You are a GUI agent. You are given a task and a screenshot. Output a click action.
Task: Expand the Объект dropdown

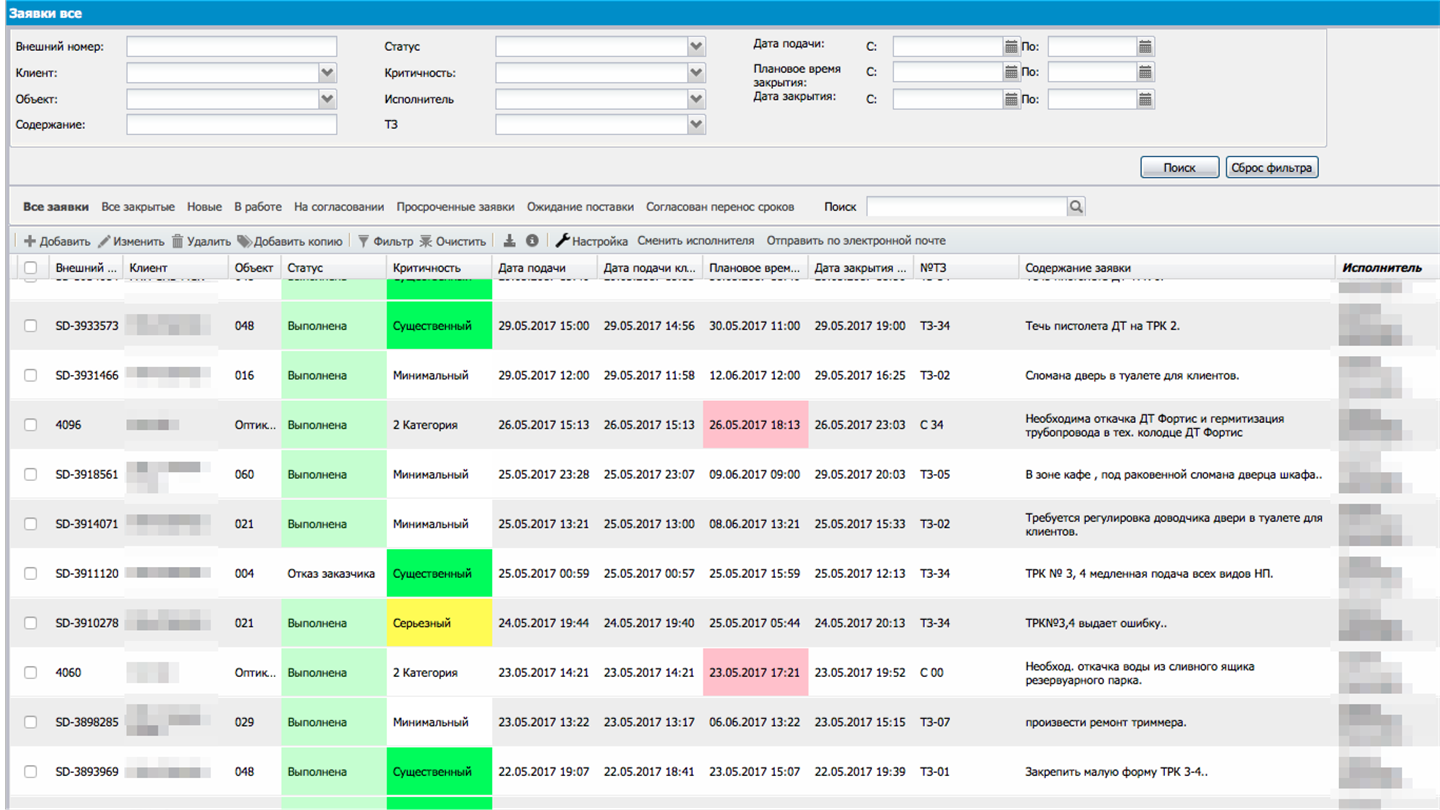pyautogui.click(x=327, y=99)
